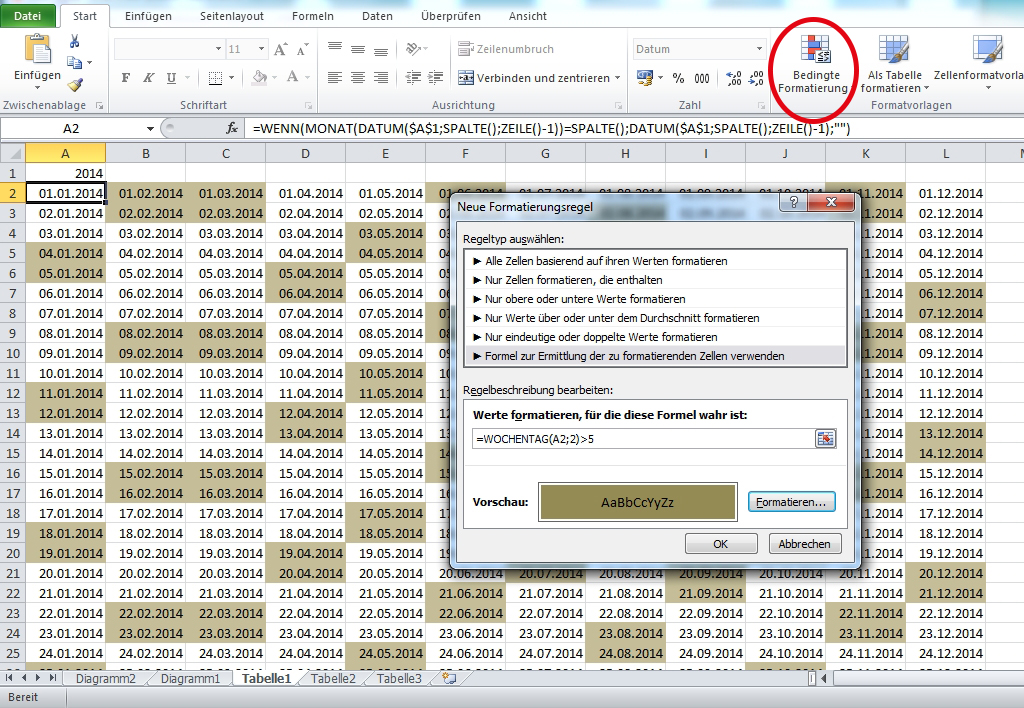Decrease decimal places icon

(756, 78)
